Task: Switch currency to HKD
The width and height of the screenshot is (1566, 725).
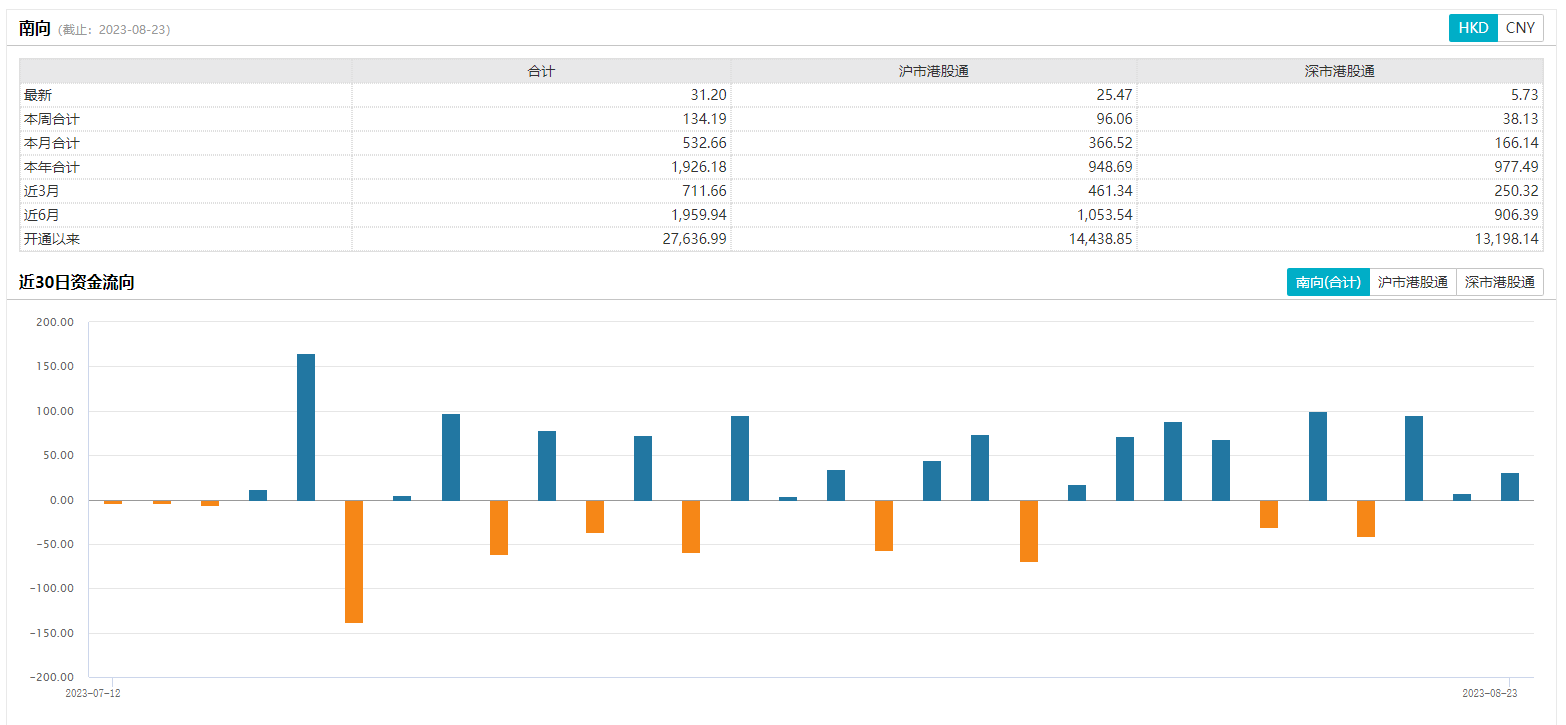Action: point(1472,28)
